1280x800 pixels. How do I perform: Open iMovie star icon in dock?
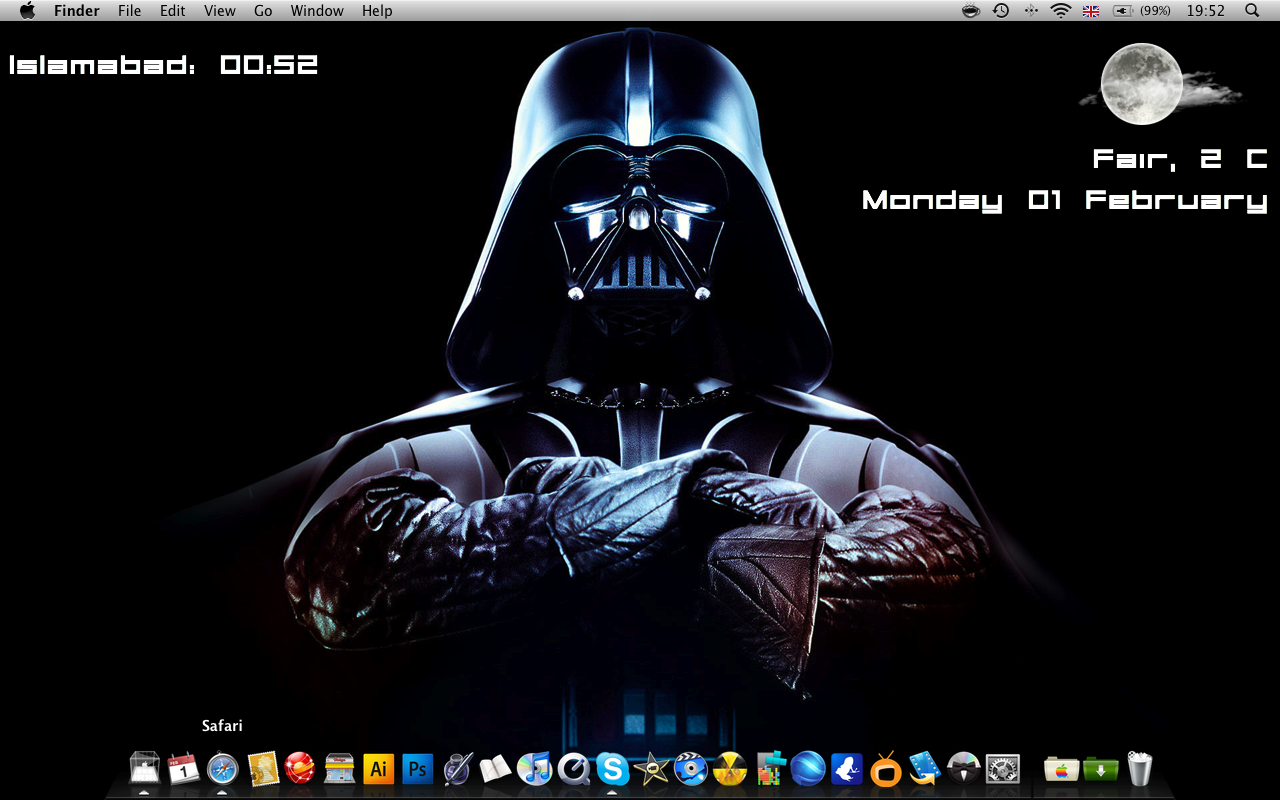coord(652,768)
